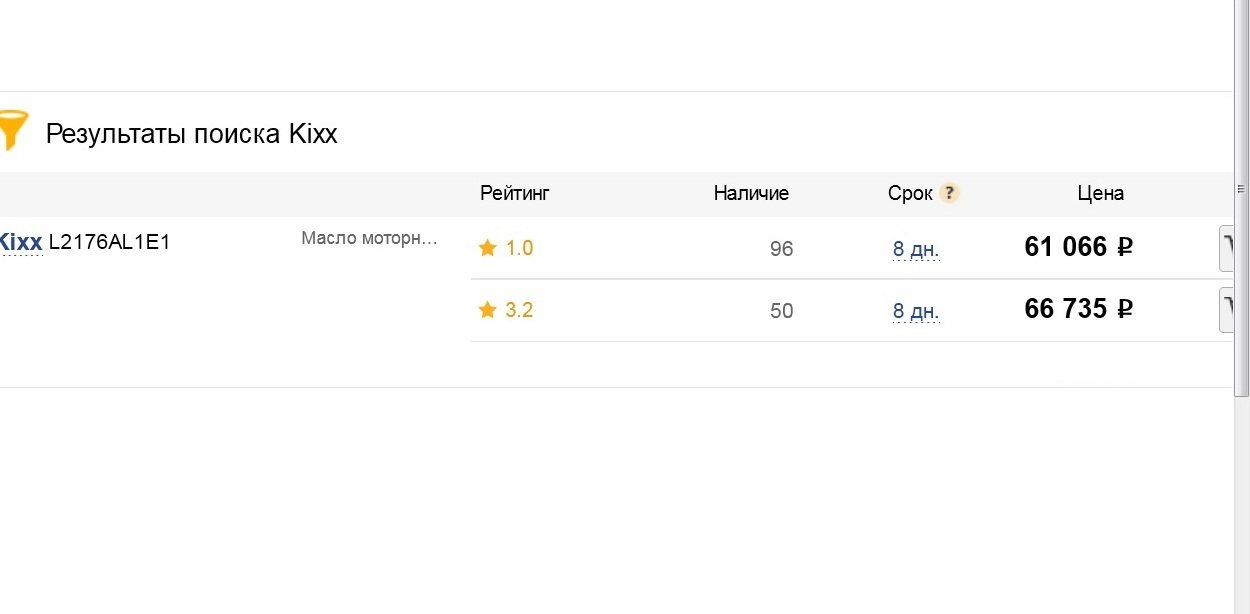Open the Kixx brand link

point(20,242)
